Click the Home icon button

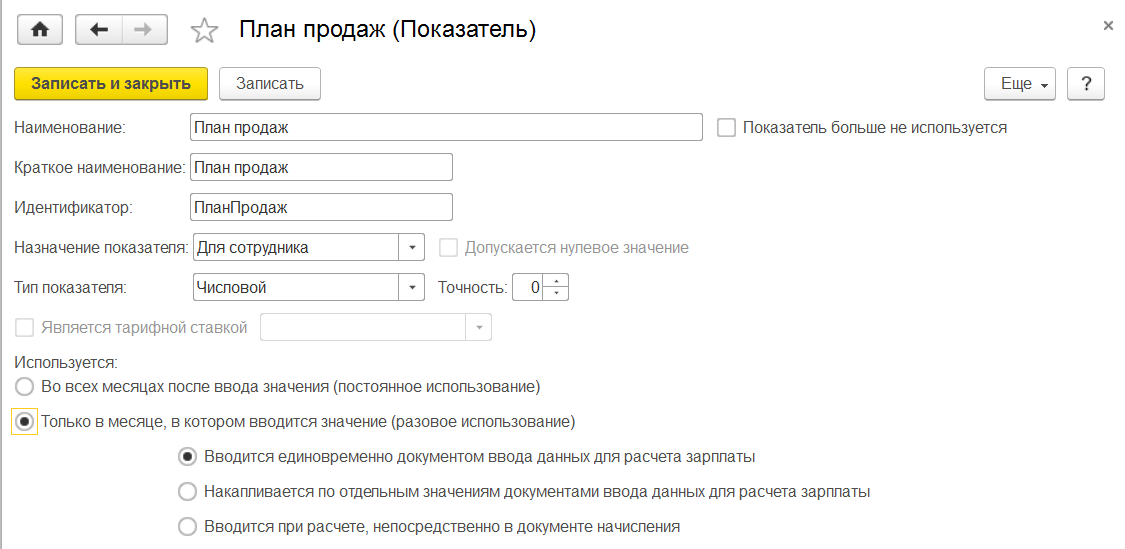40,30
